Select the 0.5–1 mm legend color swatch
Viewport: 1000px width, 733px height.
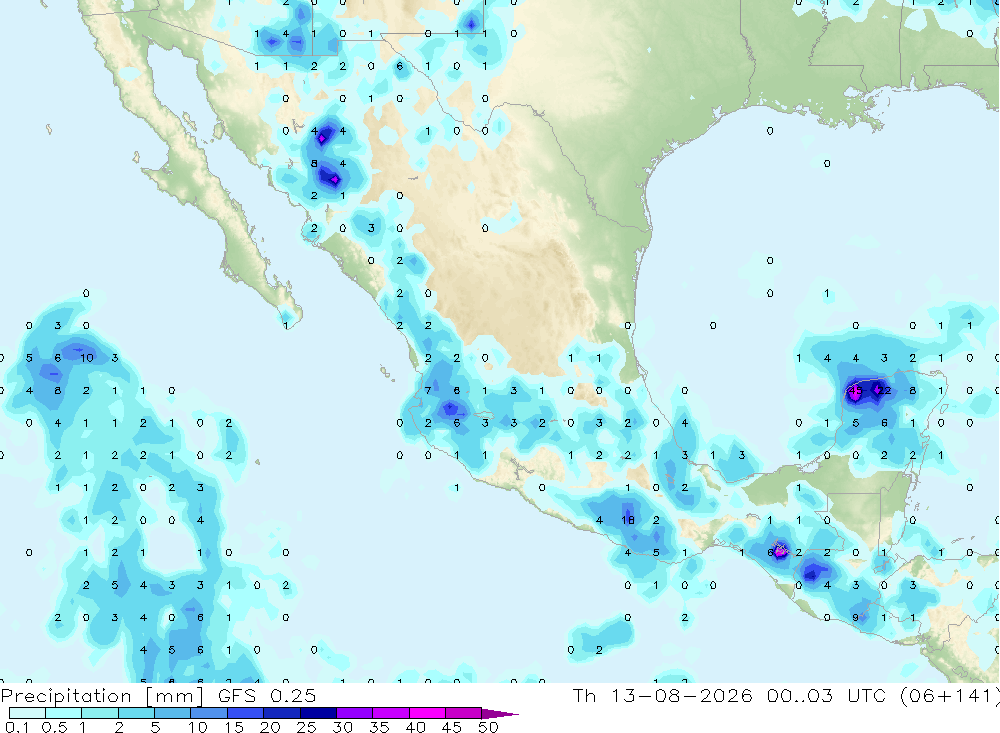[64, 713]
